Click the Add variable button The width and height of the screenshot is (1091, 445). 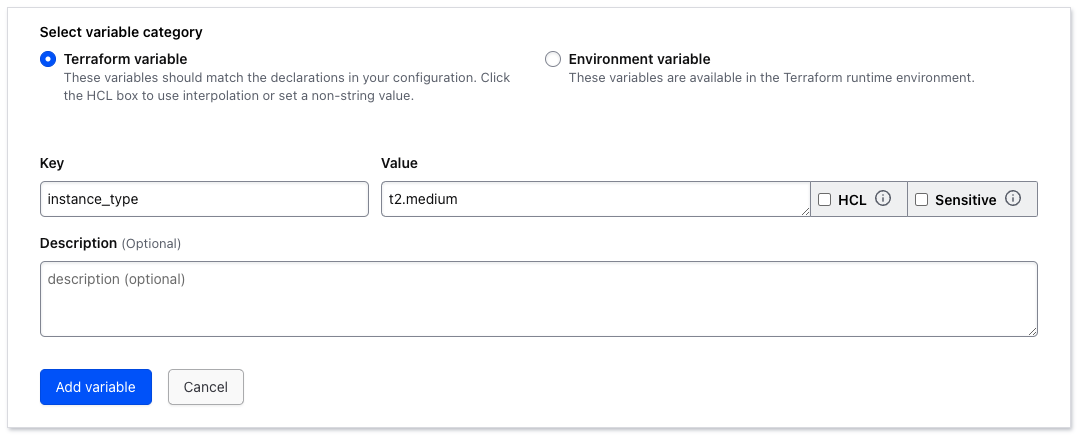(96, 387)
